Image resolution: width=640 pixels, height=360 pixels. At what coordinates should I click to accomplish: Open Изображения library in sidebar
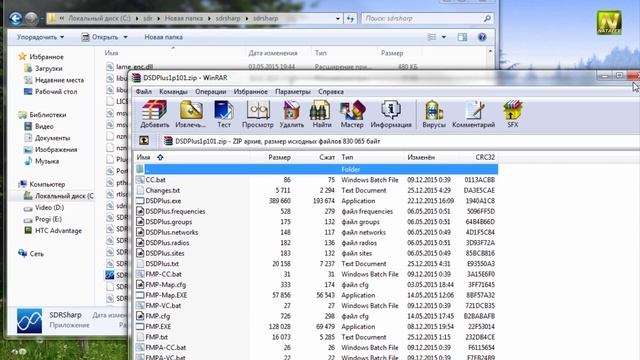(x=56, y=149)
